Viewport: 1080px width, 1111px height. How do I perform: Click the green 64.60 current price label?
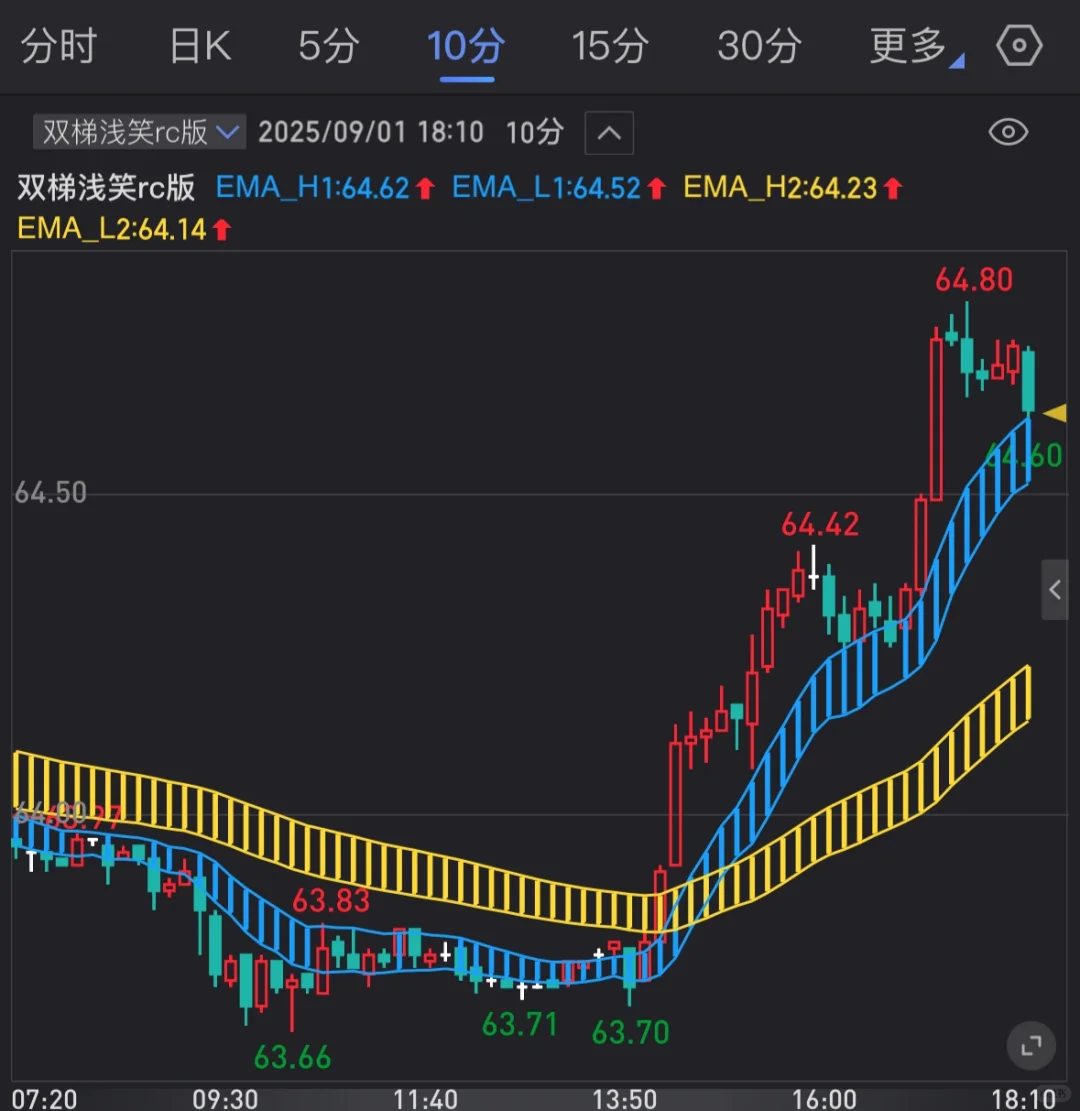(1021, 455)
